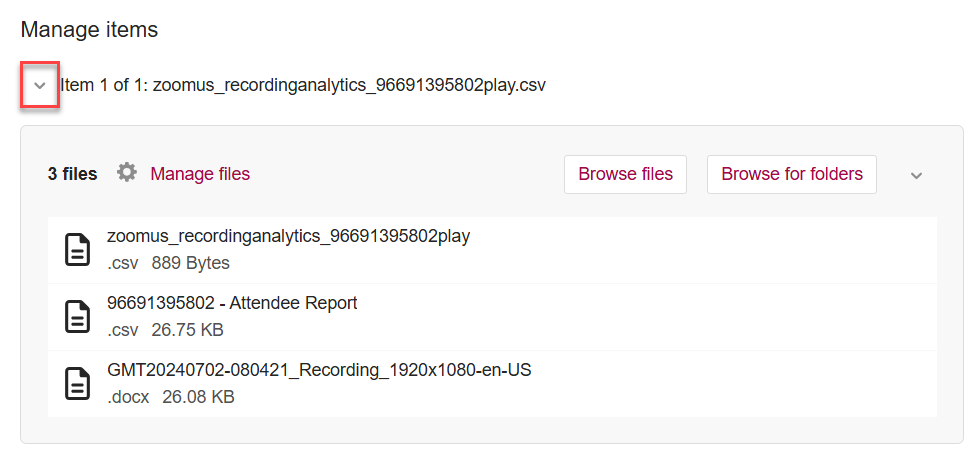
Task: Click the document icon of zoomus_recordinganalytics file
Action: 78,249
